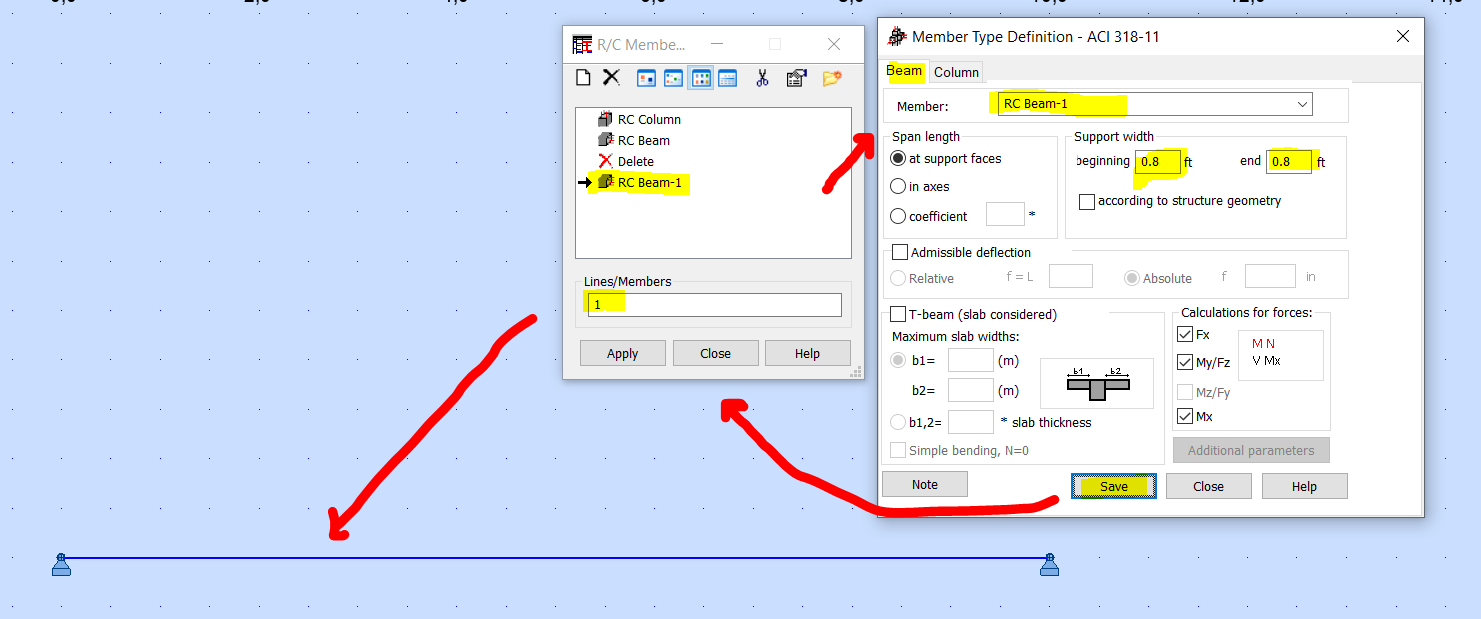Click the beginning support width field
This screenshot has width=1481, height=619.
point(1158,161)
